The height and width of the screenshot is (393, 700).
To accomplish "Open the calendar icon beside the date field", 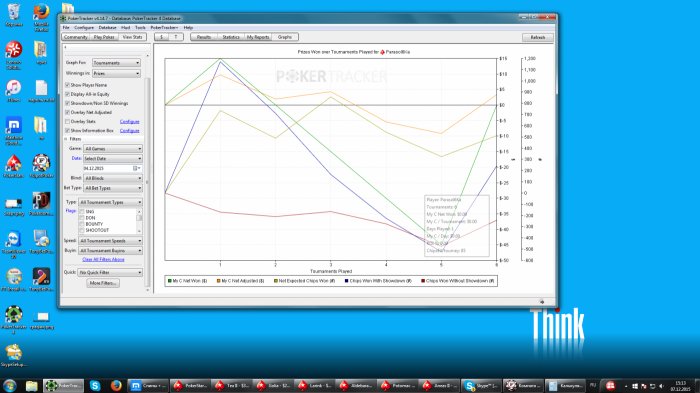I will 135,168.
